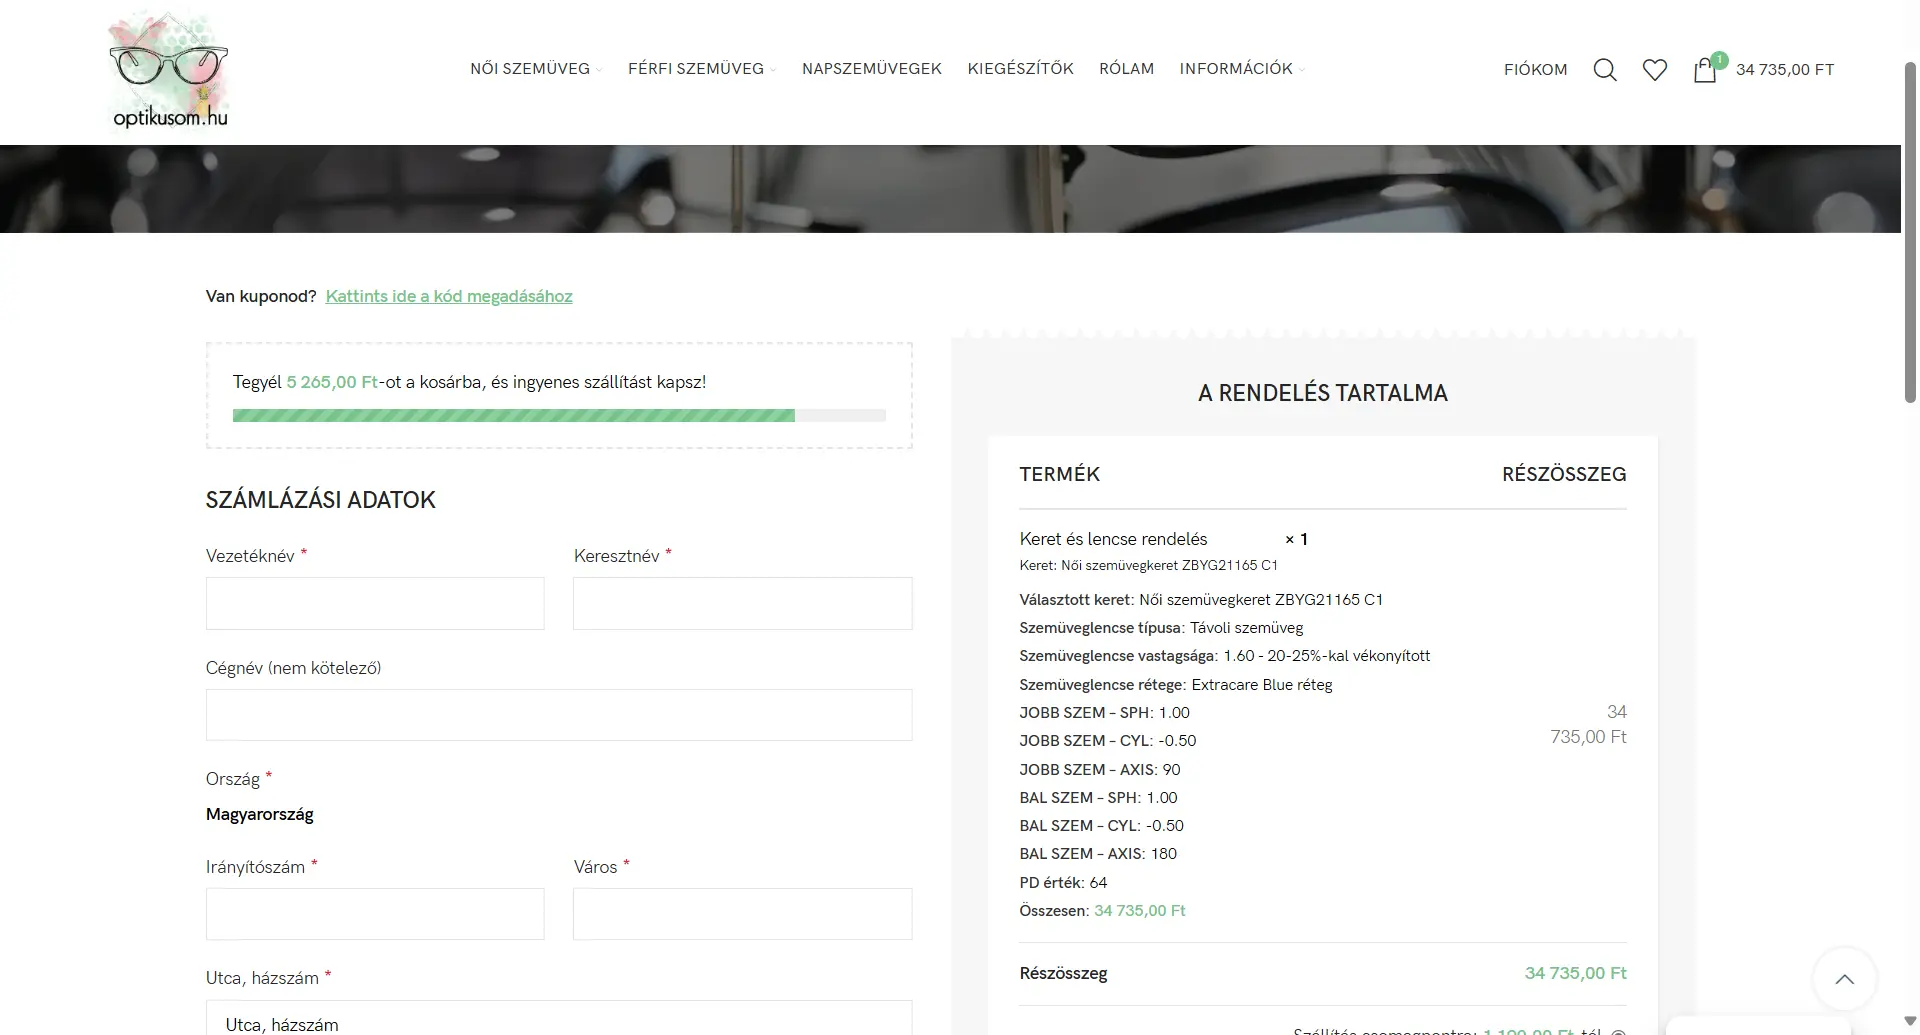1920x1035 pixels.
Task: Select the Irányítószám input field
Action: click(x=375, y=914)
